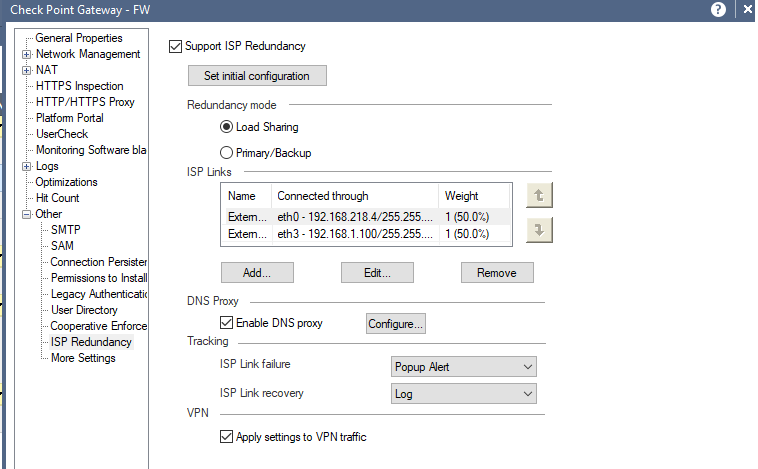This screenshot has width=758, height=469.
Task: Click Add... to create ISP link
Action: (x=257, y=273)
